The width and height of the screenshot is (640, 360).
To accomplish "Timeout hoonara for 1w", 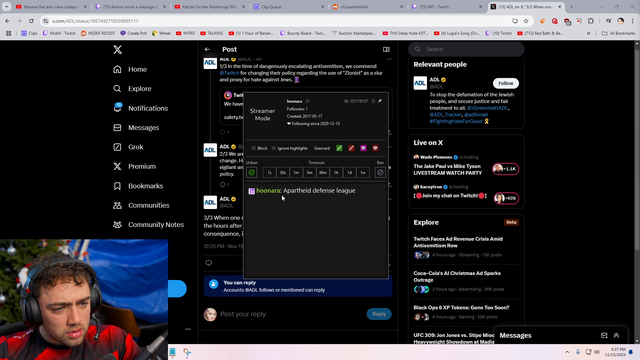I will [x=363, y=173].
